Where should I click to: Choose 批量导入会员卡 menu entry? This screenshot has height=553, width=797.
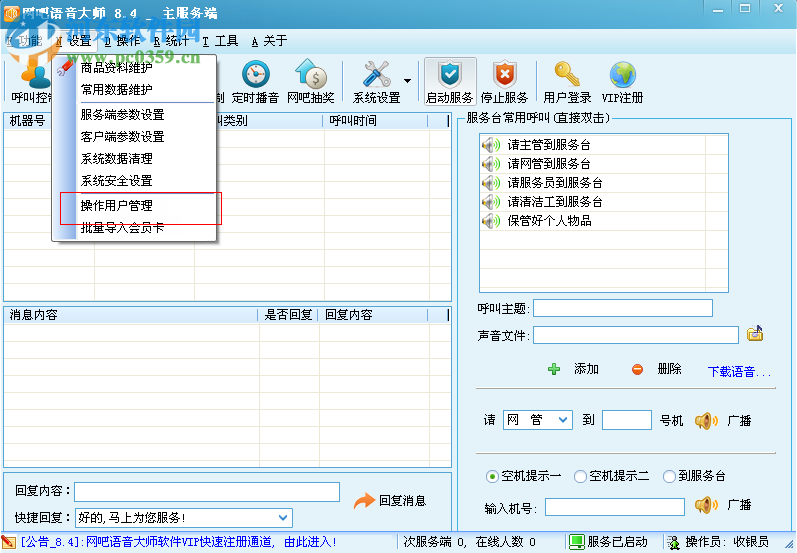click(134, 228)
